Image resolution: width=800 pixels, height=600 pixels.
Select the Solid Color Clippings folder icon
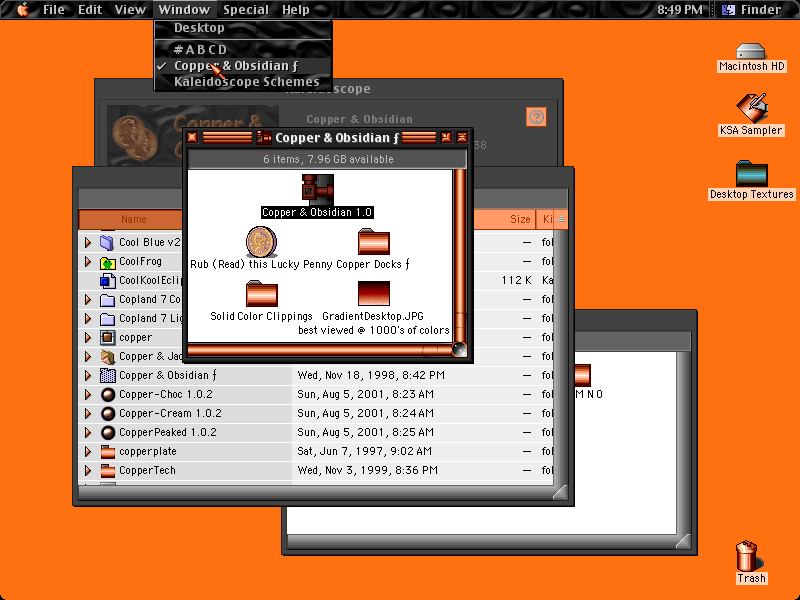pos(262,294)
